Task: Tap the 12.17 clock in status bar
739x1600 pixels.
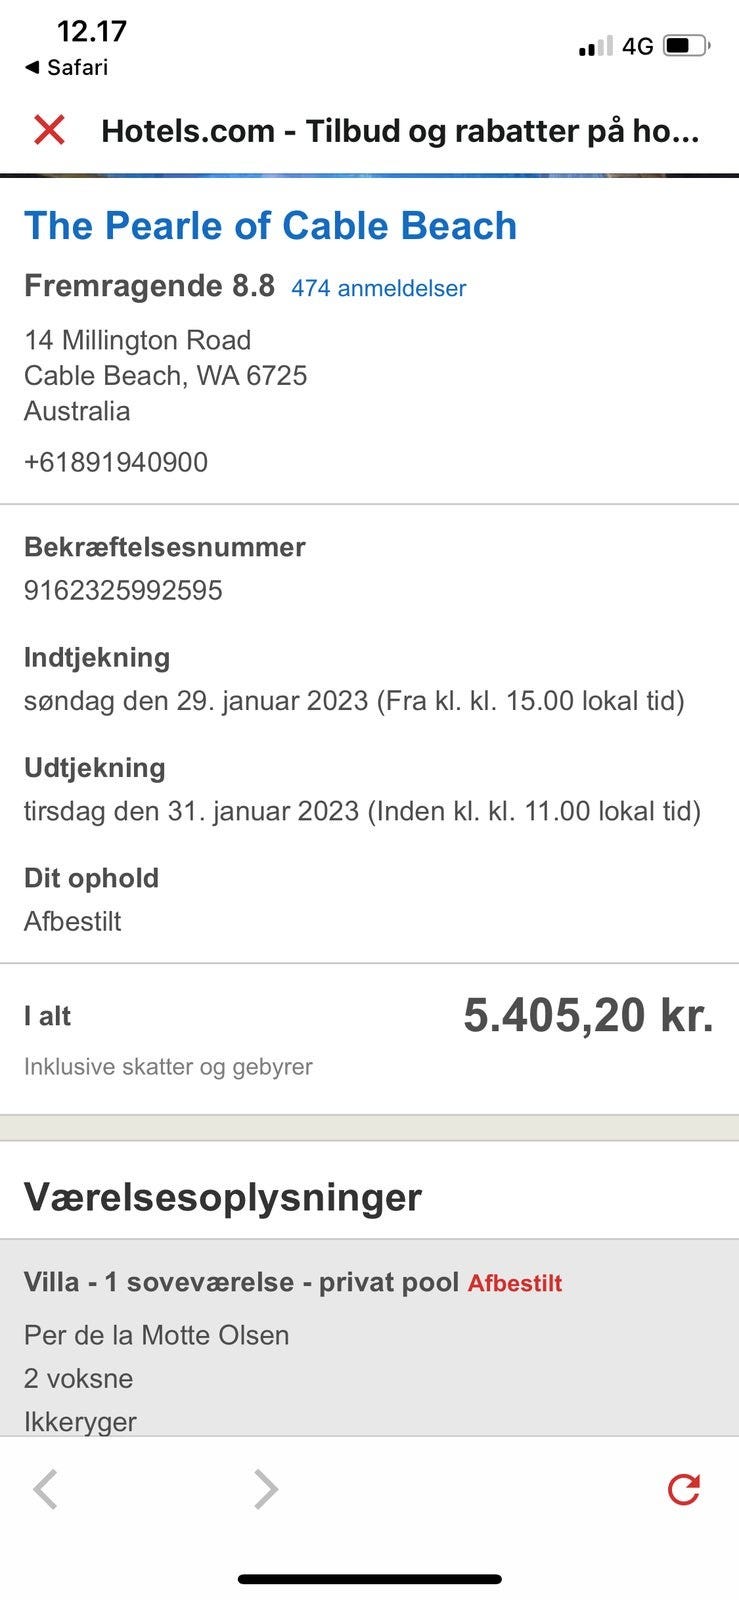Action: pyautogui.click(x=91, y=31)
